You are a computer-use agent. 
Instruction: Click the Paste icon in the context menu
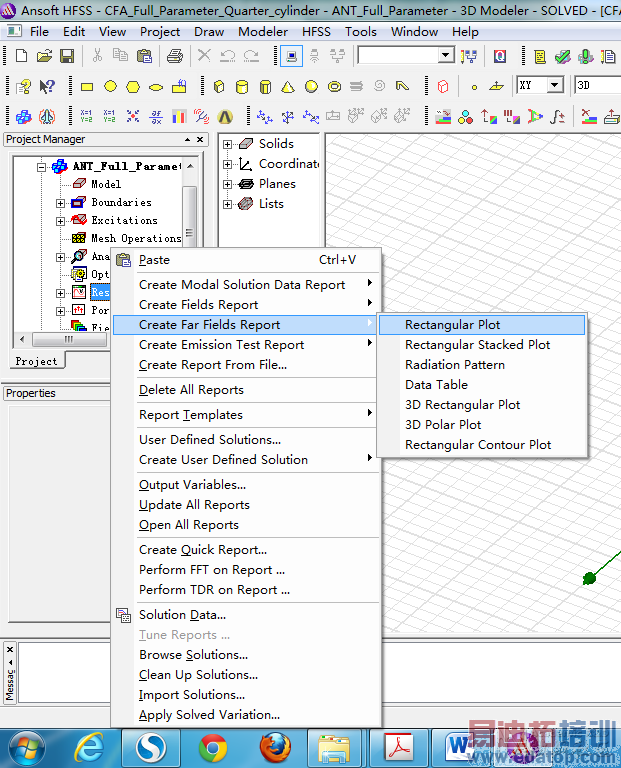pyautogui.click(x=124, y=260)
